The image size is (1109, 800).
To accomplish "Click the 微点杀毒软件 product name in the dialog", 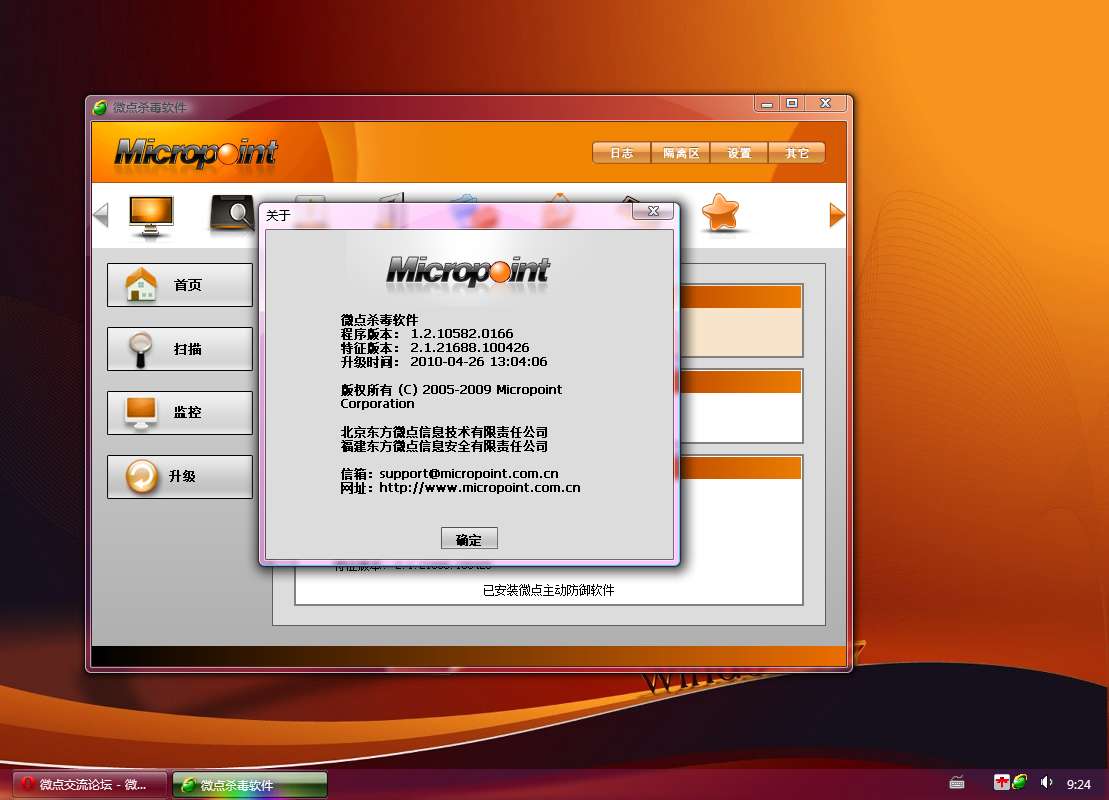I will click(379, 320).
